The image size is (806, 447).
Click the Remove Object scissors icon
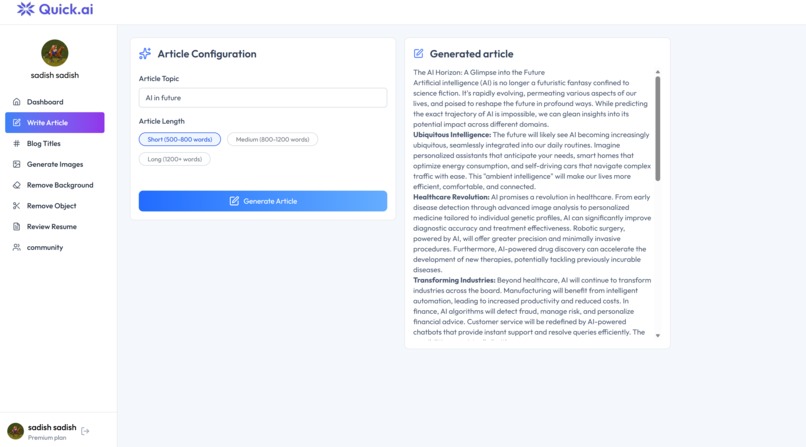16,206
